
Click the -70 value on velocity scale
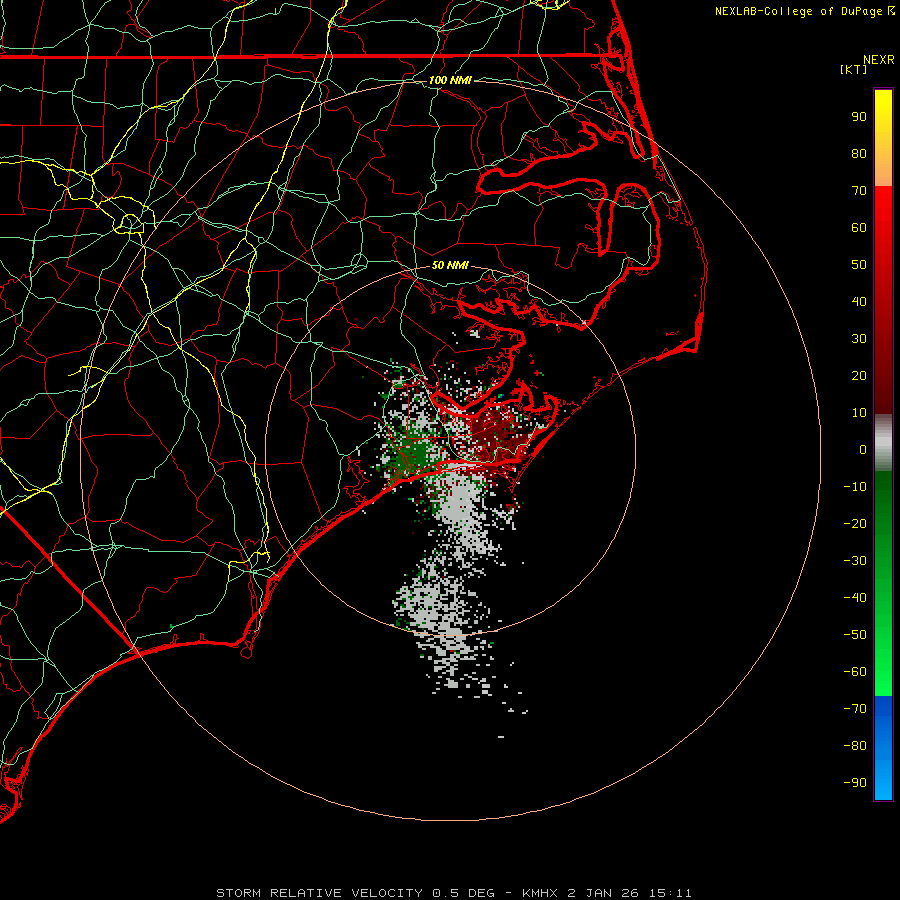click(855, 709)
